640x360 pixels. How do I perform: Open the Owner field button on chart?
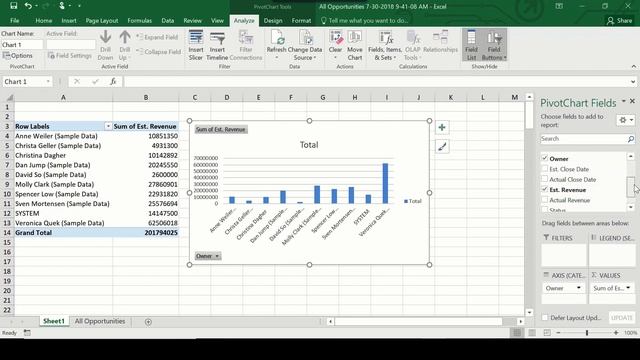point(208,256)
